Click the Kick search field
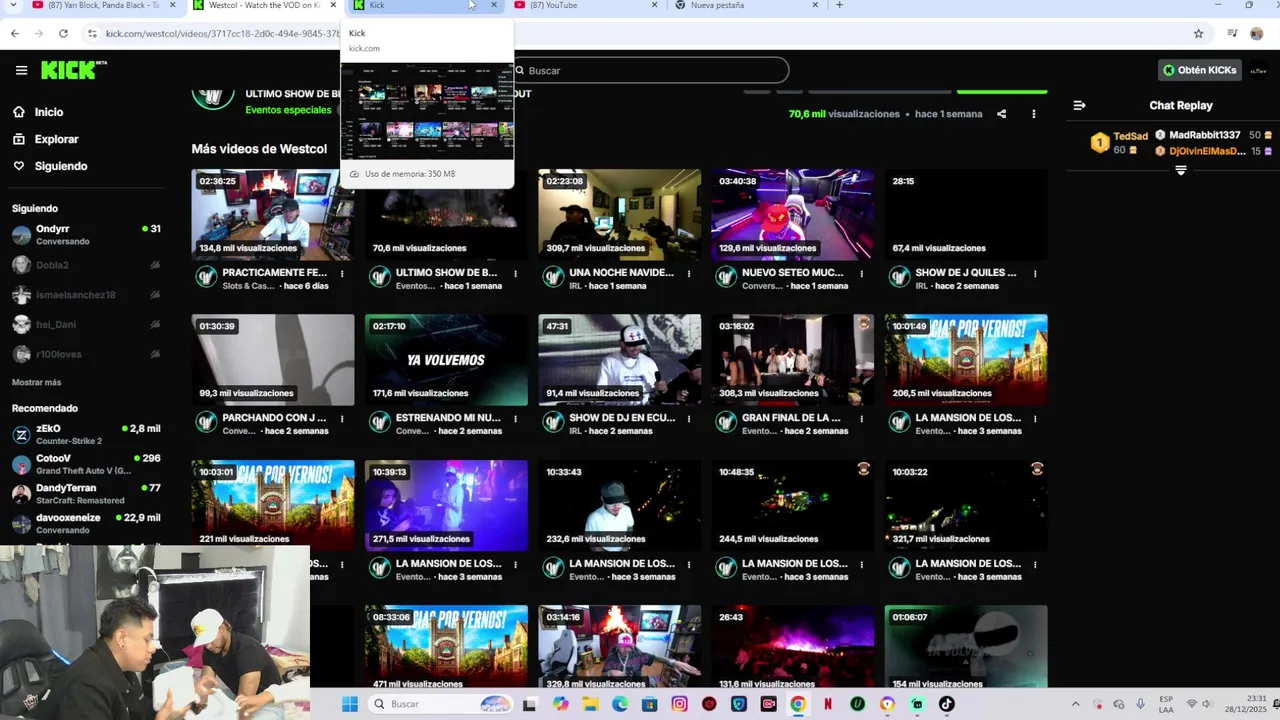The width and height of the screenshot is (1280, 720). [650, 70]
